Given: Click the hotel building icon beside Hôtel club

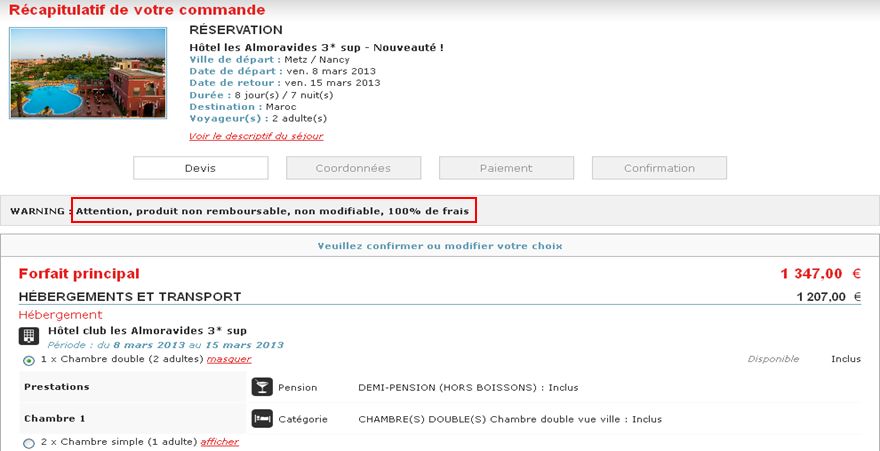Looking at the screenshot, I should (x=29, y=335).
